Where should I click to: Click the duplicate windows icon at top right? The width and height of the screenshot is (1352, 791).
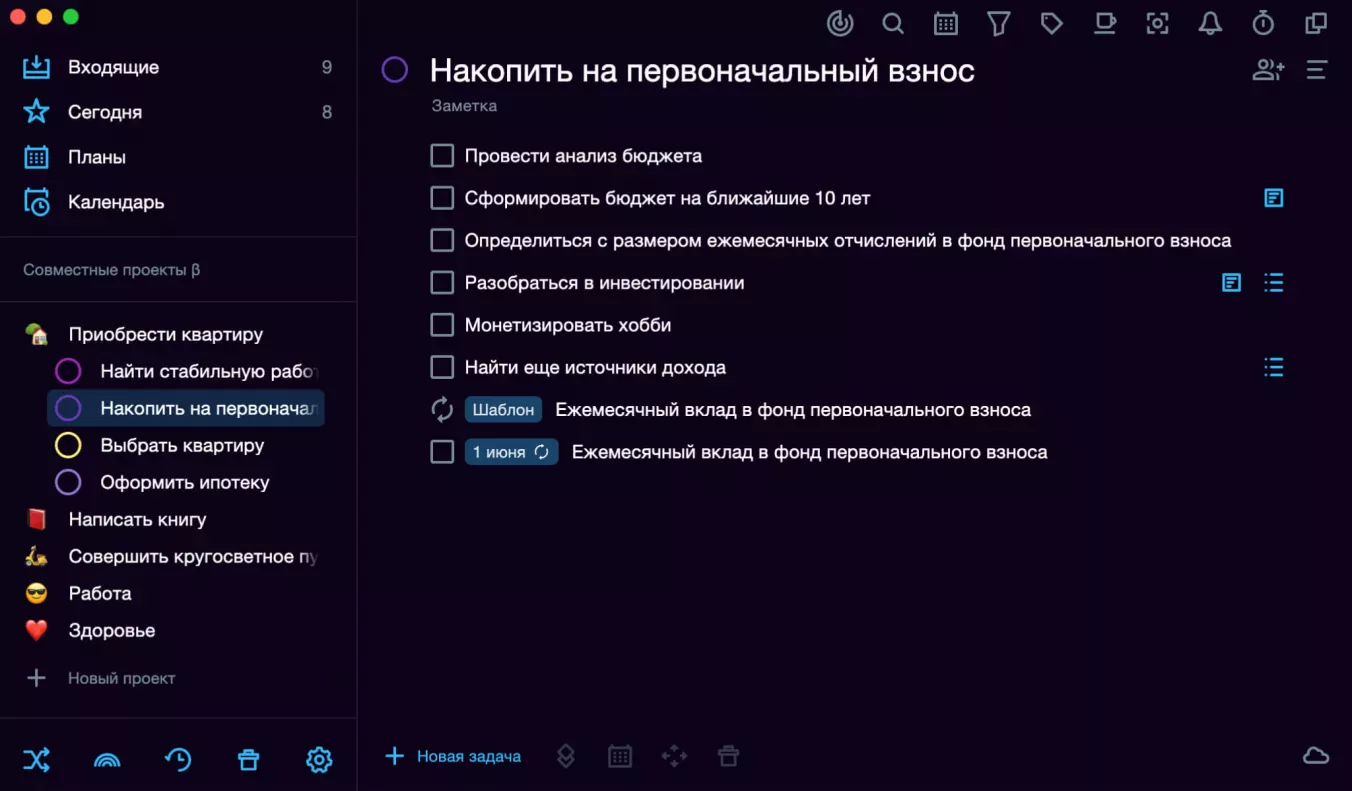[1316, 23]
